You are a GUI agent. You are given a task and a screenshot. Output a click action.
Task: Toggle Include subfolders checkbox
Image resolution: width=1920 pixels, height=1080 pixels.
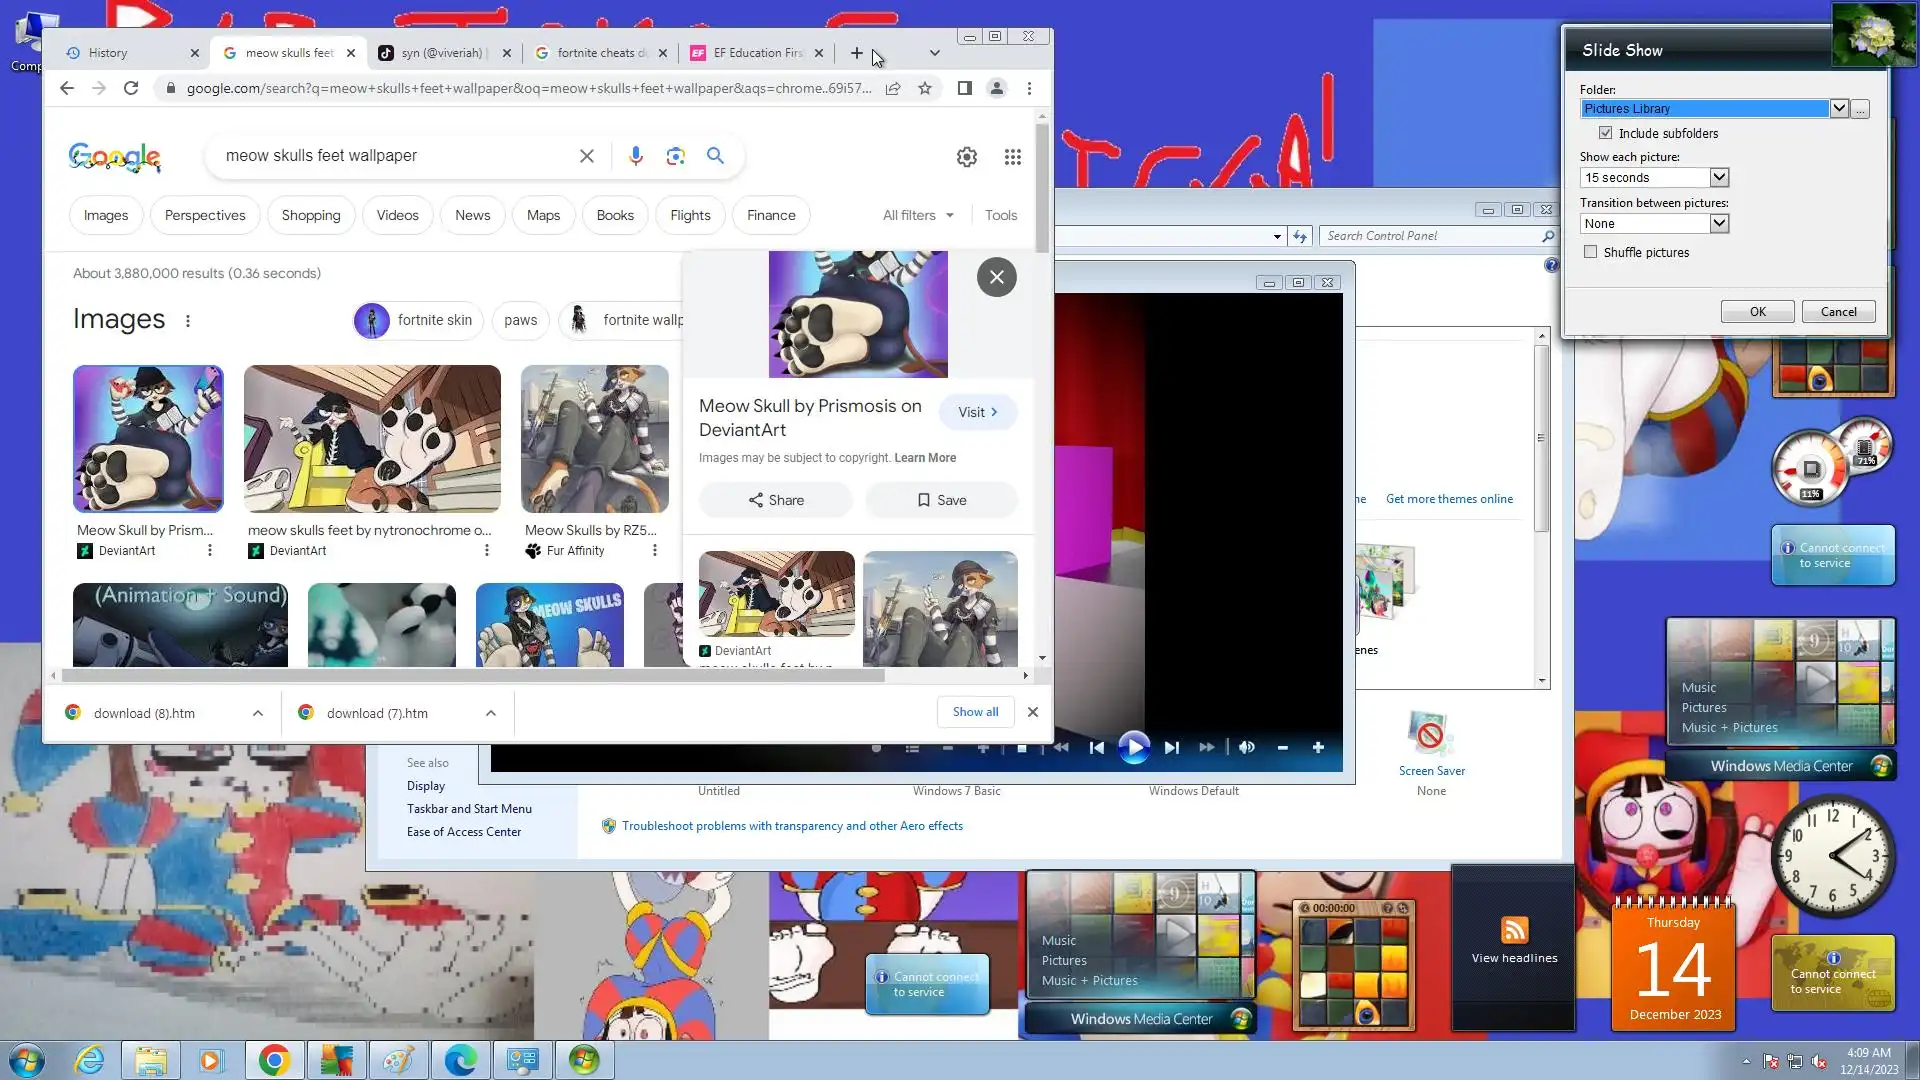pyautogui.click(x=1605, y=133)
